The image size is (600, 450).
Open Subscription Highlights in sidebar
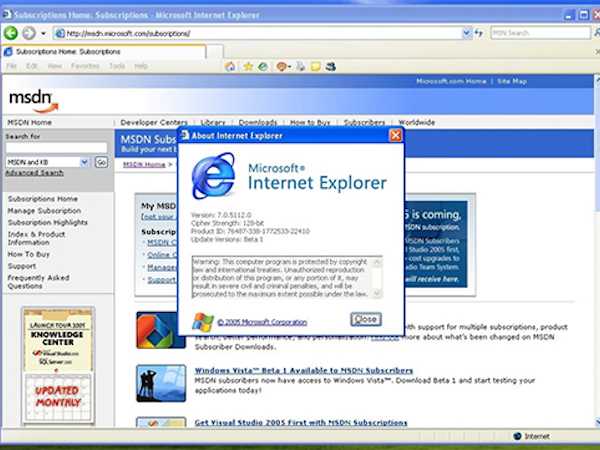(x=48, y=223)
